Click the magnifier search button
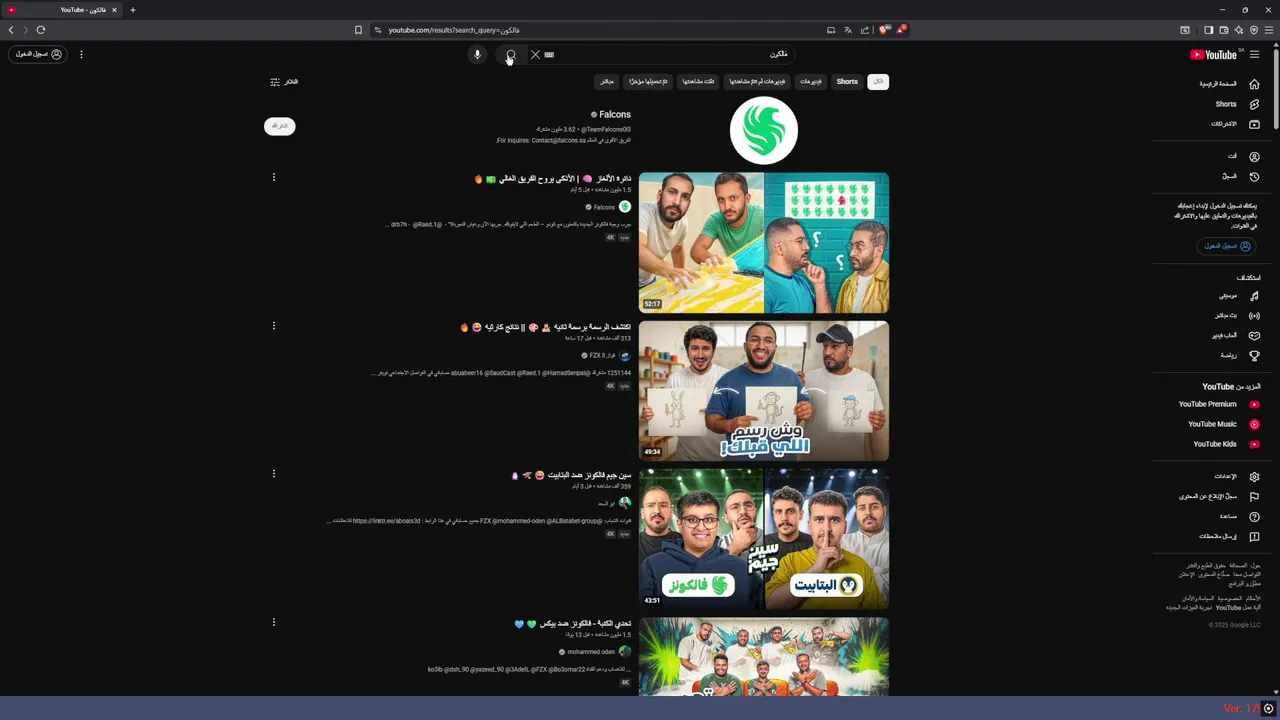The height and width of the screenshot is (720, 1280). 510,55
